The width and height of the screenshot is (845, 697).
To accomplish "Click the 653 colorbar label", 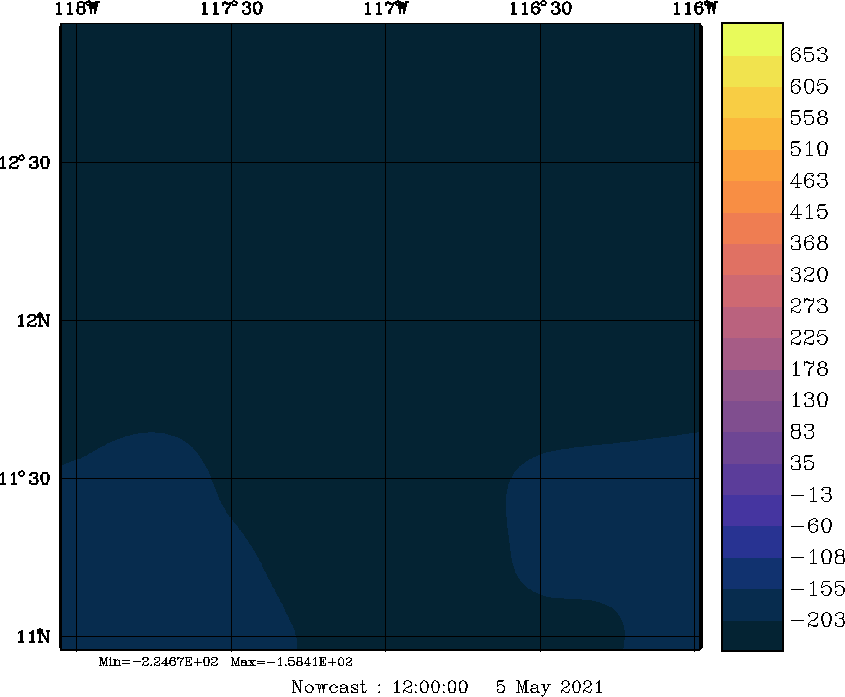I will coord(809,55).
